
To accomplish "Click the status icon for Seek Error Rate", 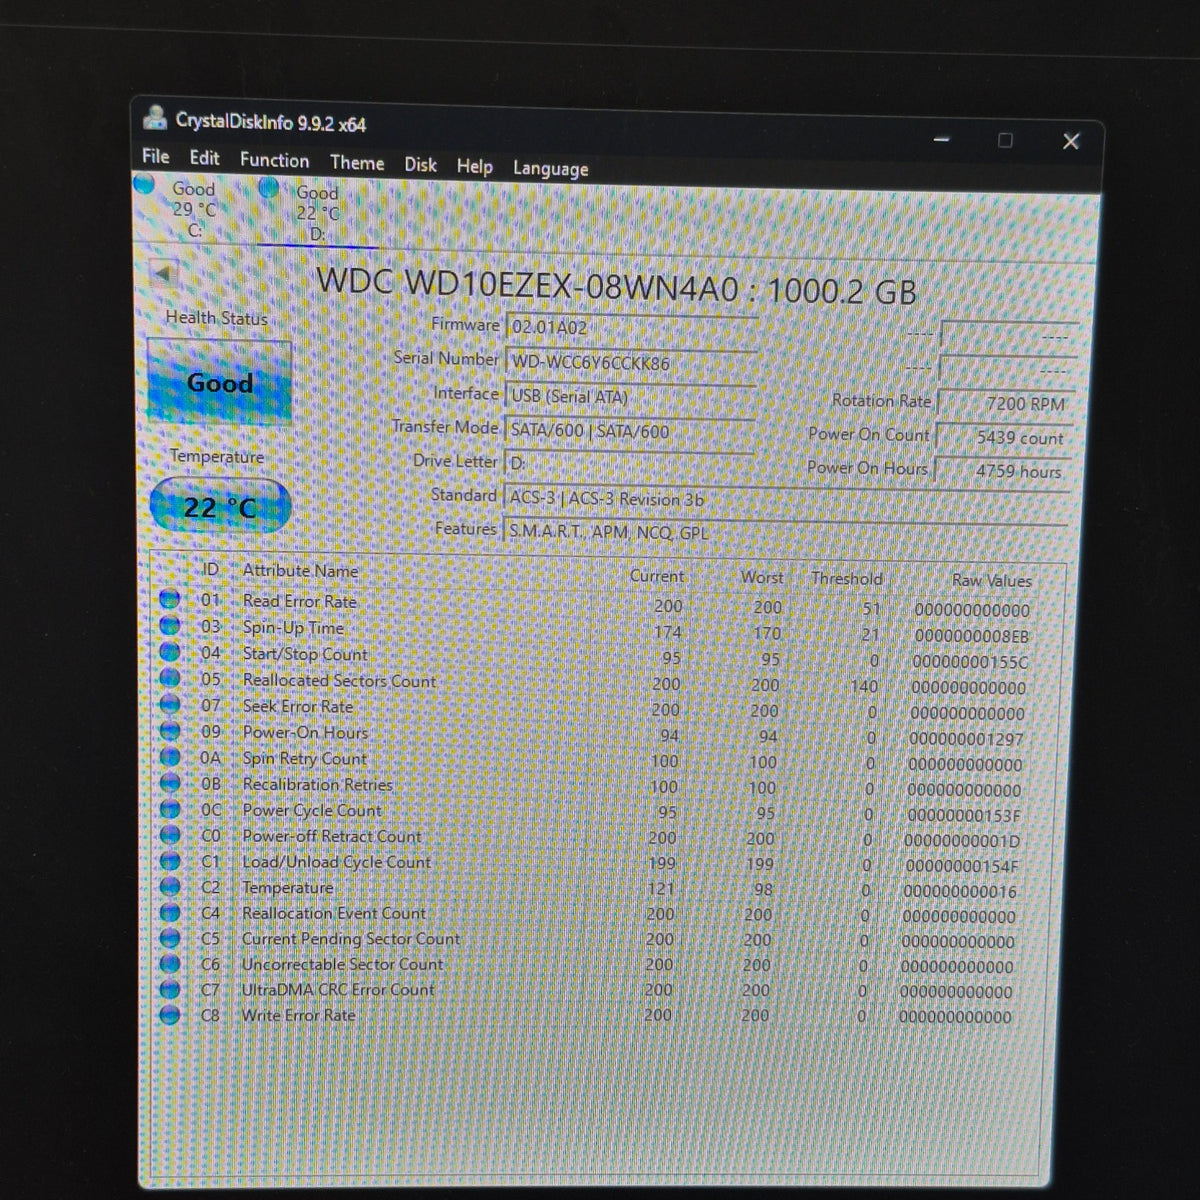I will tap(170, 704).
